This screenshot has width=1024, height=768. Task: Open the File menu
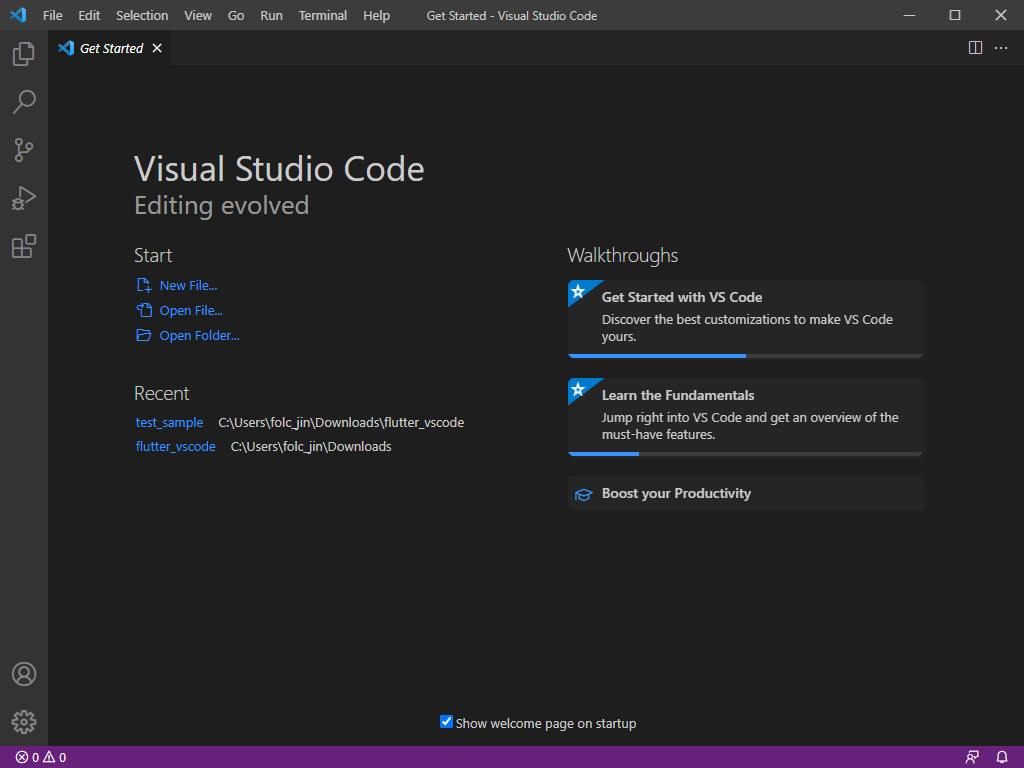[x=52, y=15]
